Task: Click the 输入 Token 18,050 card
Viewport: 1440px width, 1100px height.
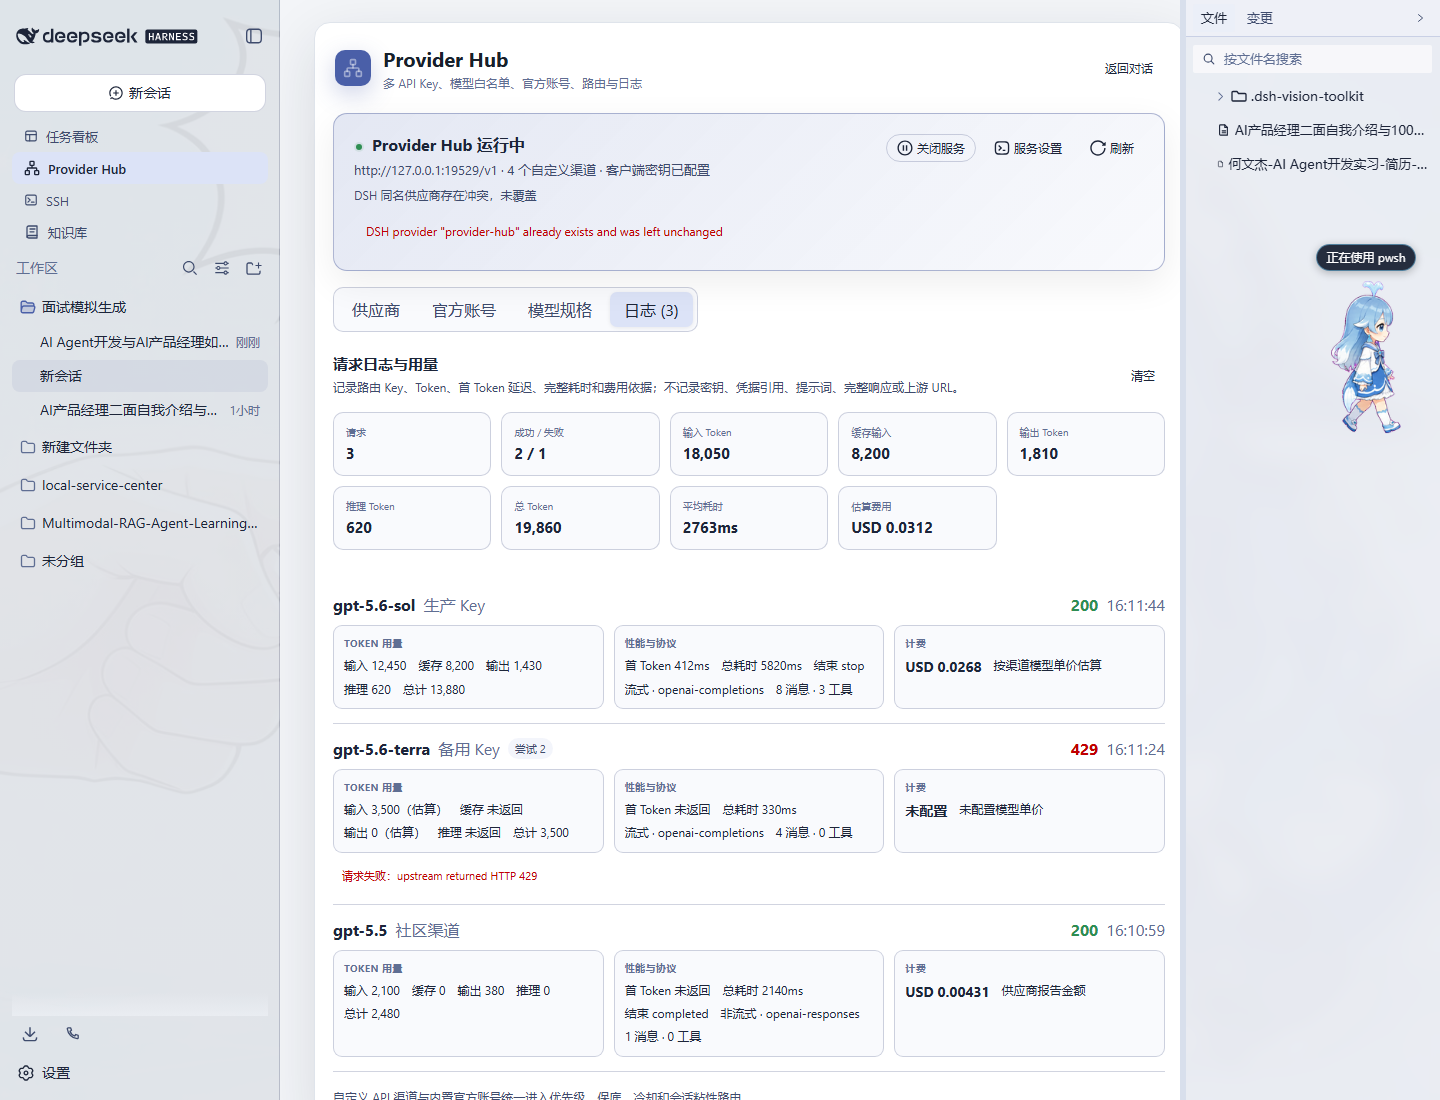Action: [749, 444]
